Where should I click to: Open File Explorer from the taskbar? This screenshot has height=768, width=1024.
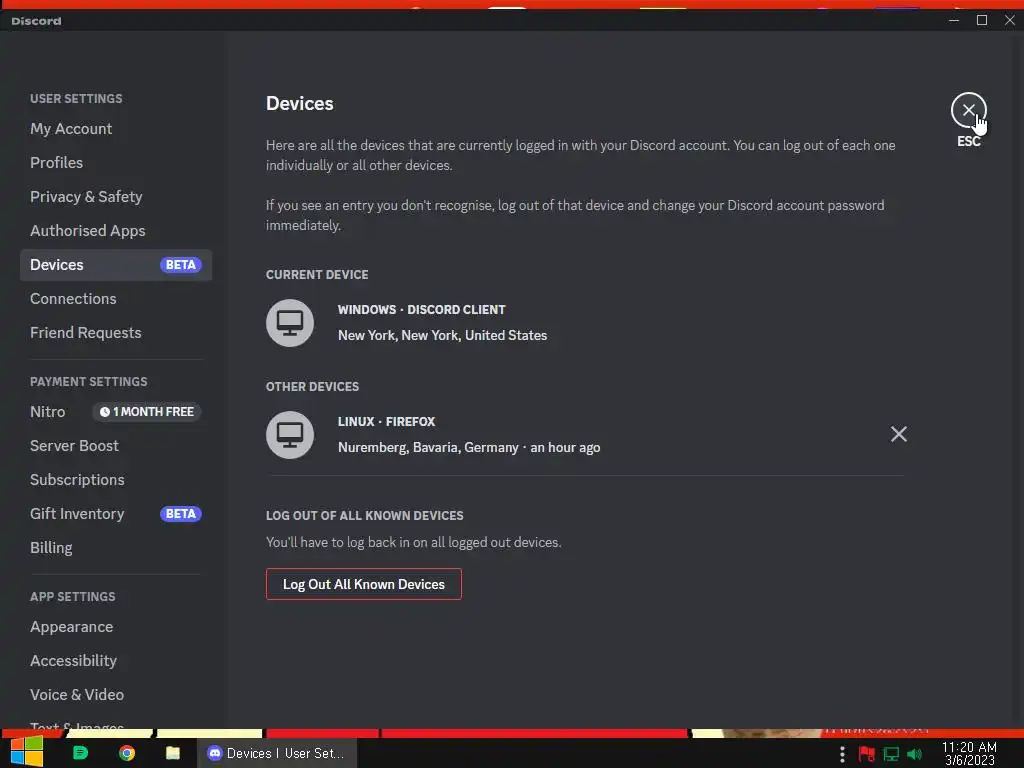172,753
